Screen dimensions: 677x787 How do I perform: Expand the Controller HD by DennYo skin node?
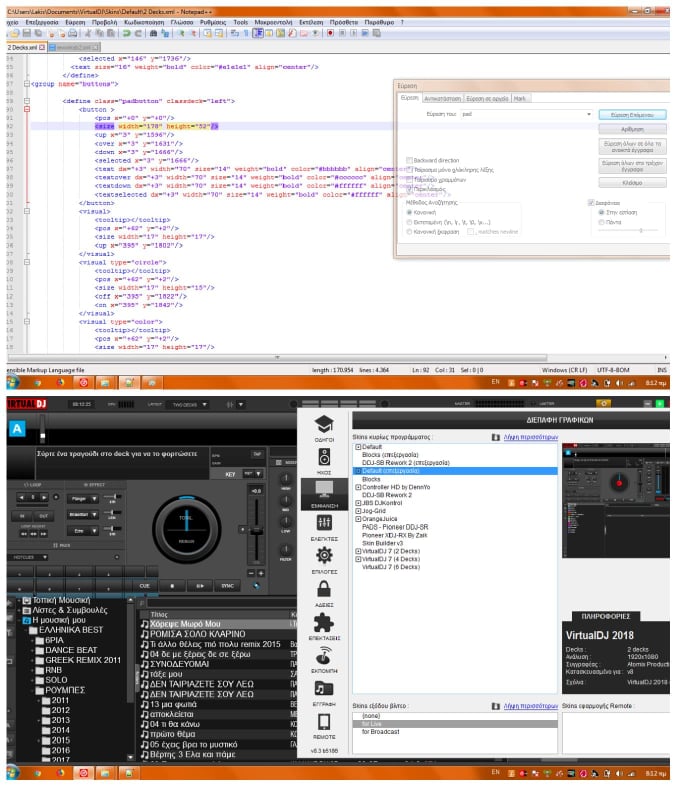[358, 487]
